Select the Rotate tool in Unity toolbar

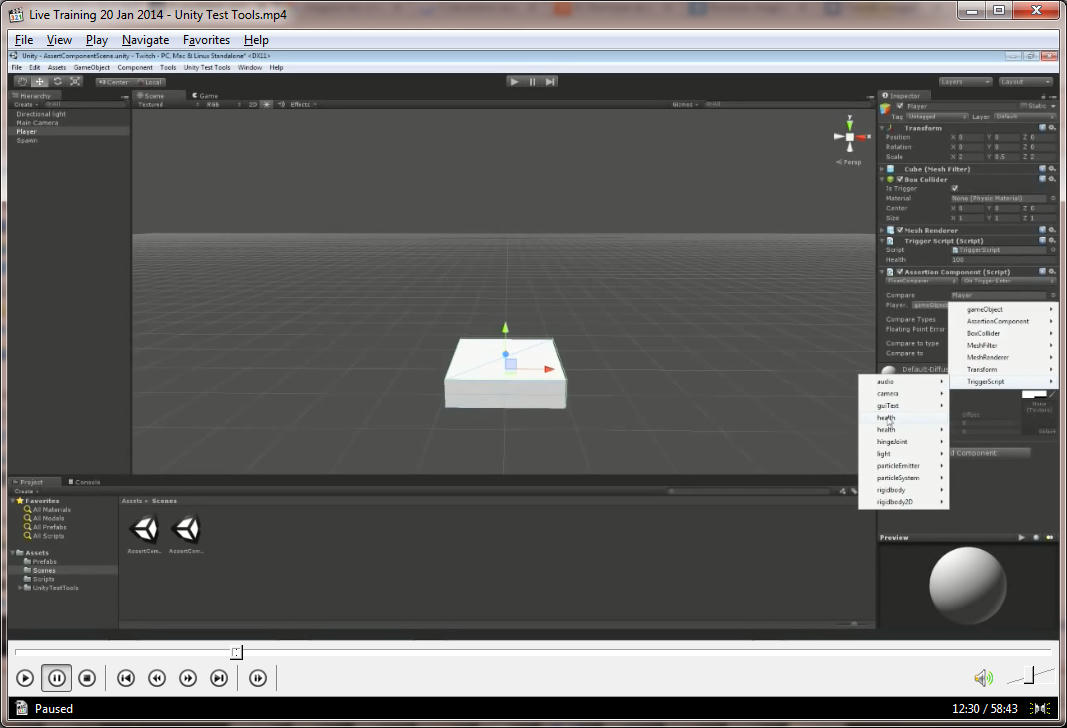[x=57, y=82]
